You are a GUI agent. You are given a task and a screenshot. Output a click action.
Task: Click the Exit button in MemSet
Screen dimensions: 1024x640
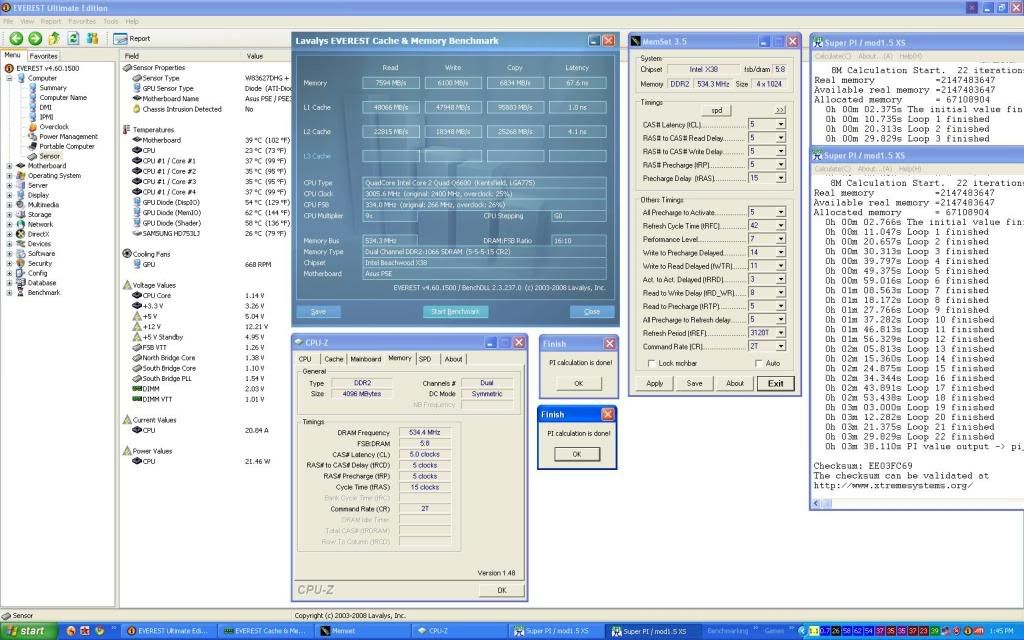click(775, 383)
